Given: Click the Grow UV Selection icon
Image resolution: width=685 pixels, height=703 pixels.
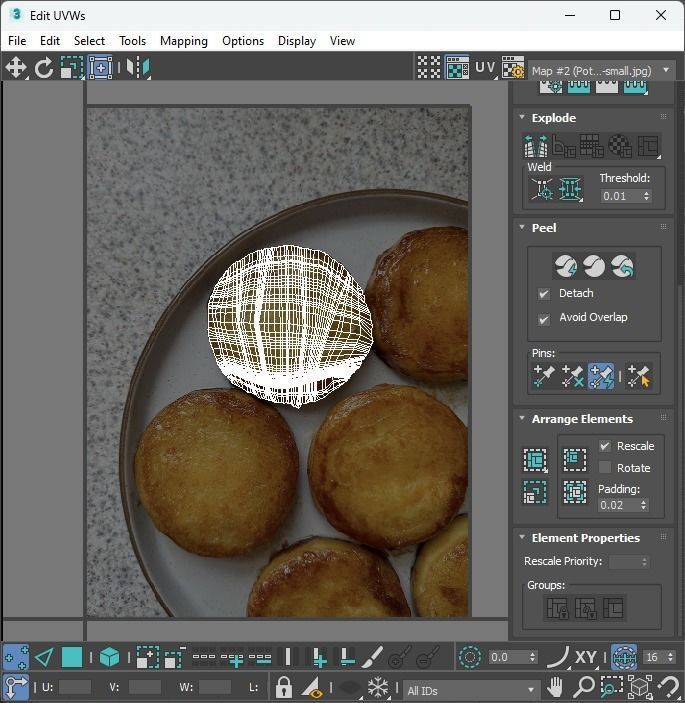Looking at the screenshot, I should tap(147, 658).
